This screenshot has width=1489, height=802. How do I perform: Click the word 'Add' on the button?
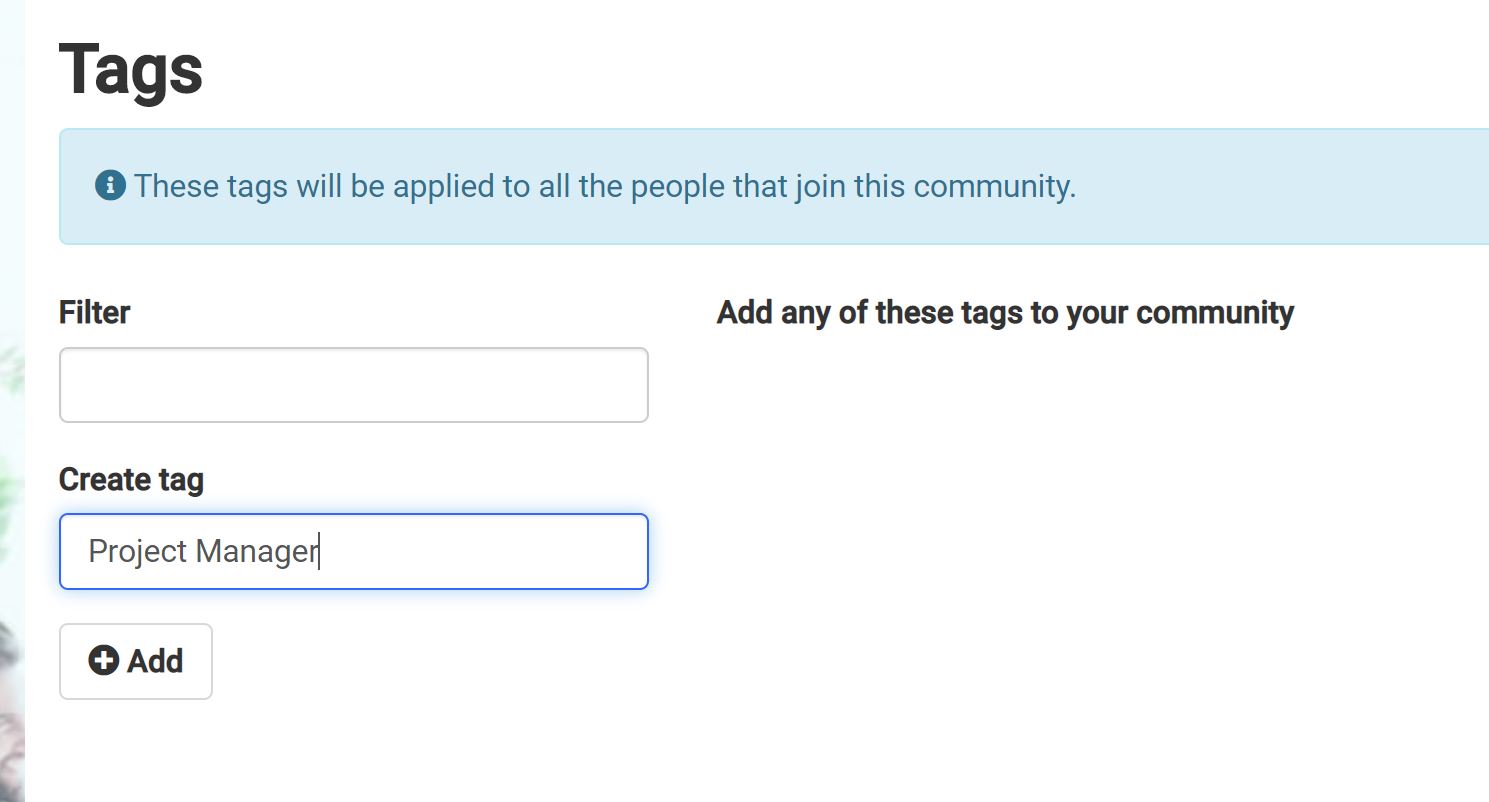[155, 661]
